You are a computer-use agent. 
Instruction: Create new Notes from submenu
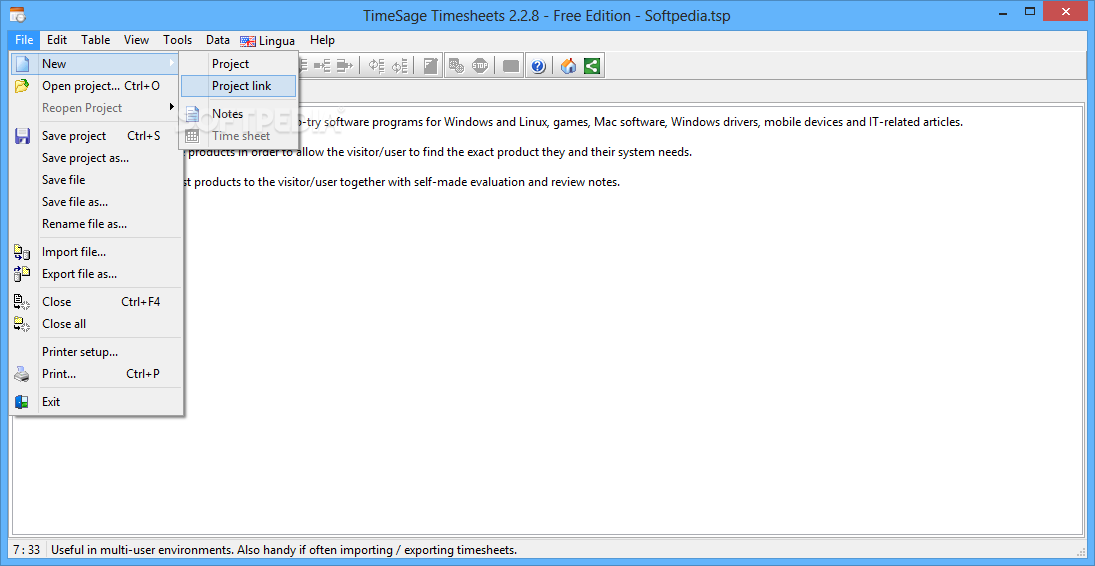pyautogui.click(x=239, y=114)
